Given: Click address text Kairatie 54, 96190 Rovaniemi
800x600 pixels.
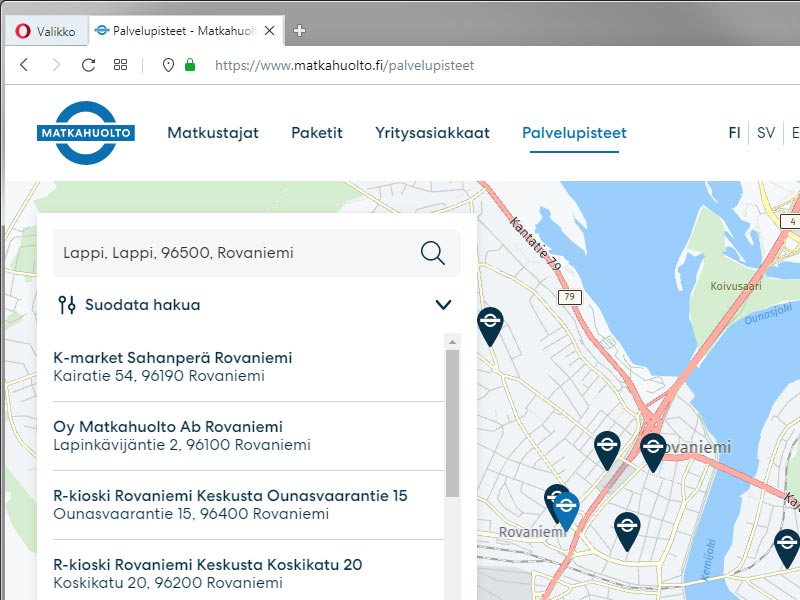Looking at the screenshot, I should (159, 376).
